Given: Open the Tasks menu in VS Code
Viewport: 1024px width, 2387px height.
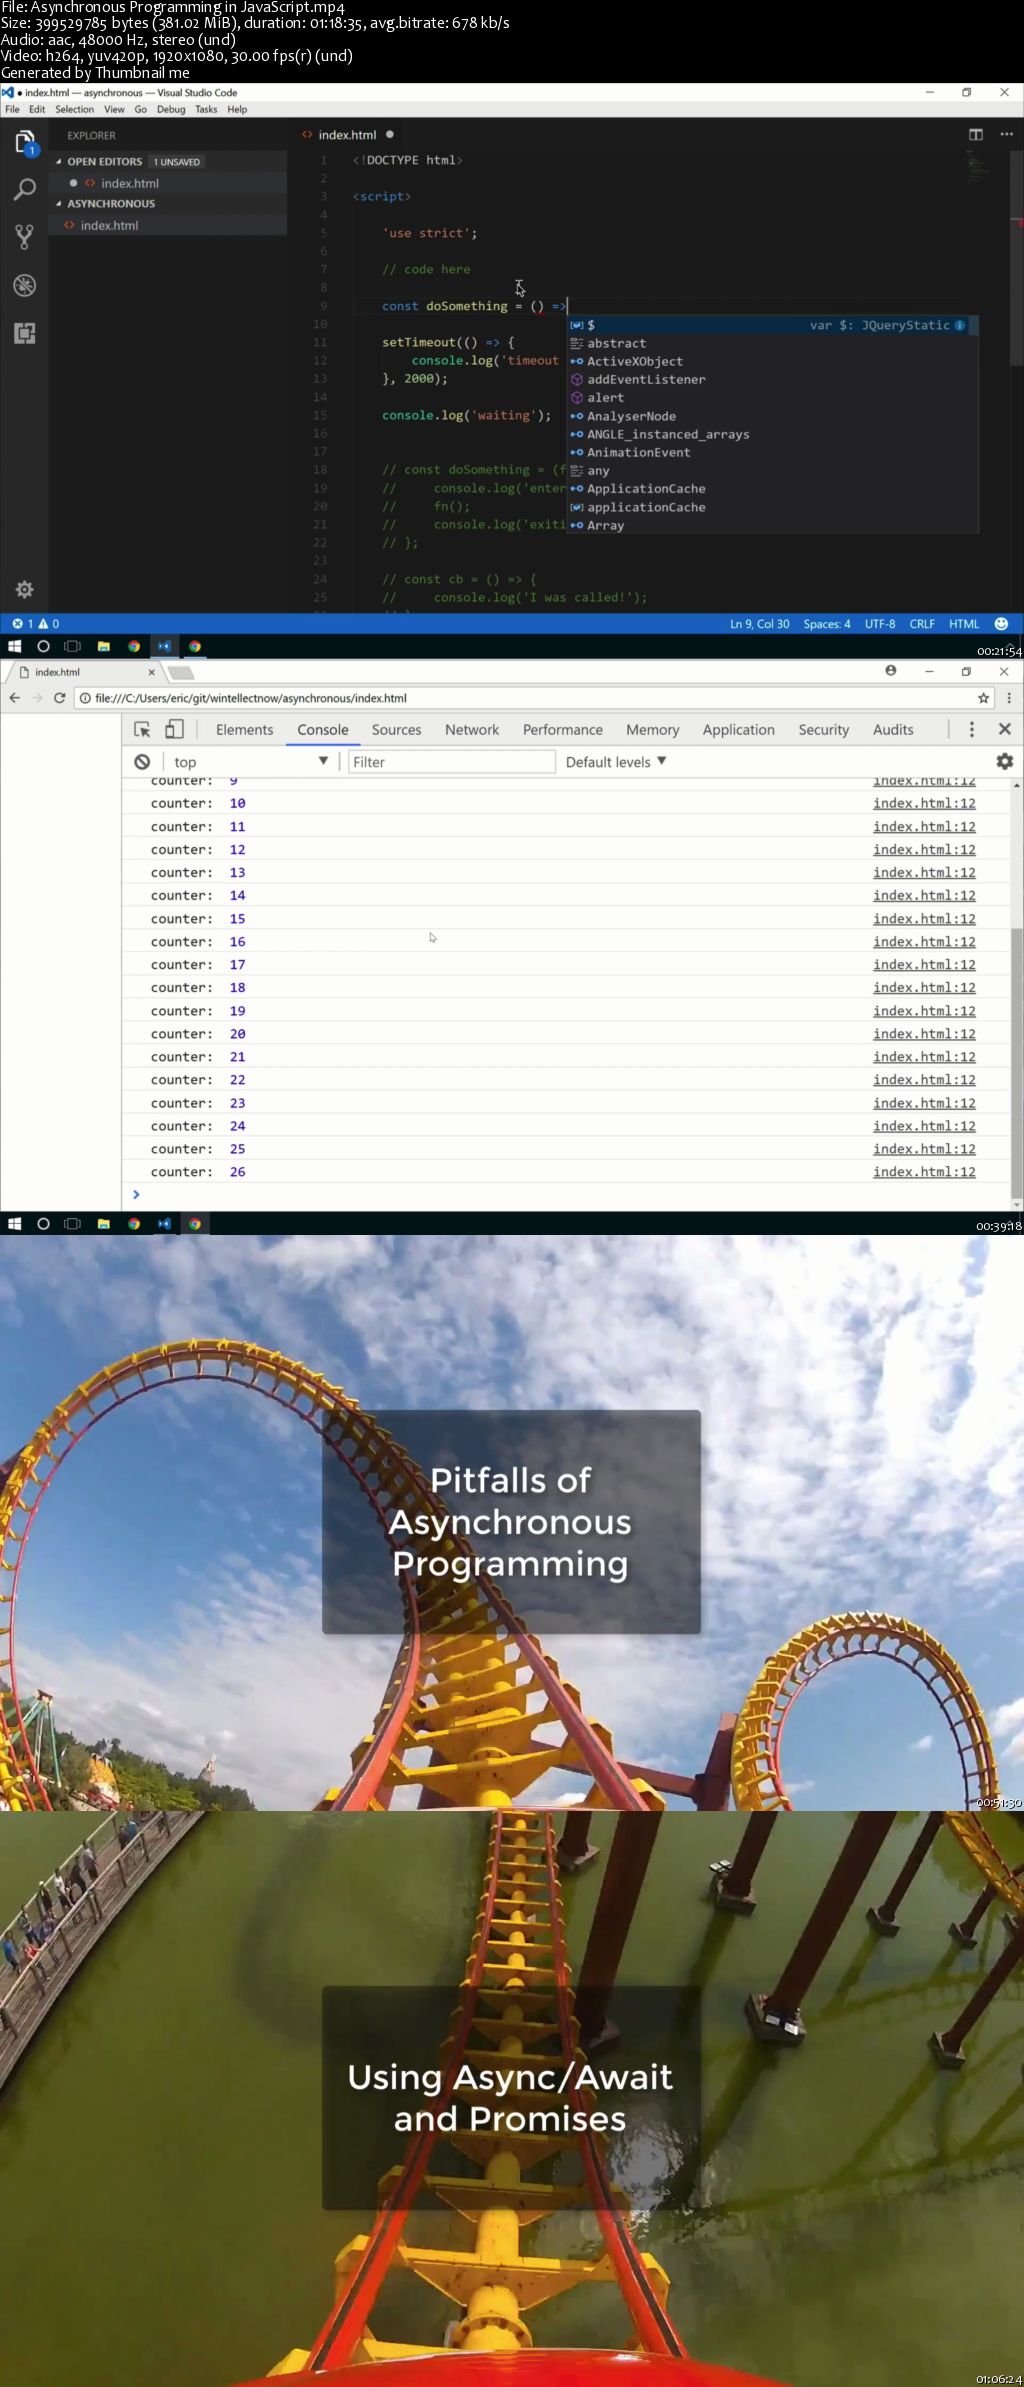Looking at the screenshot, I should 206,109.
